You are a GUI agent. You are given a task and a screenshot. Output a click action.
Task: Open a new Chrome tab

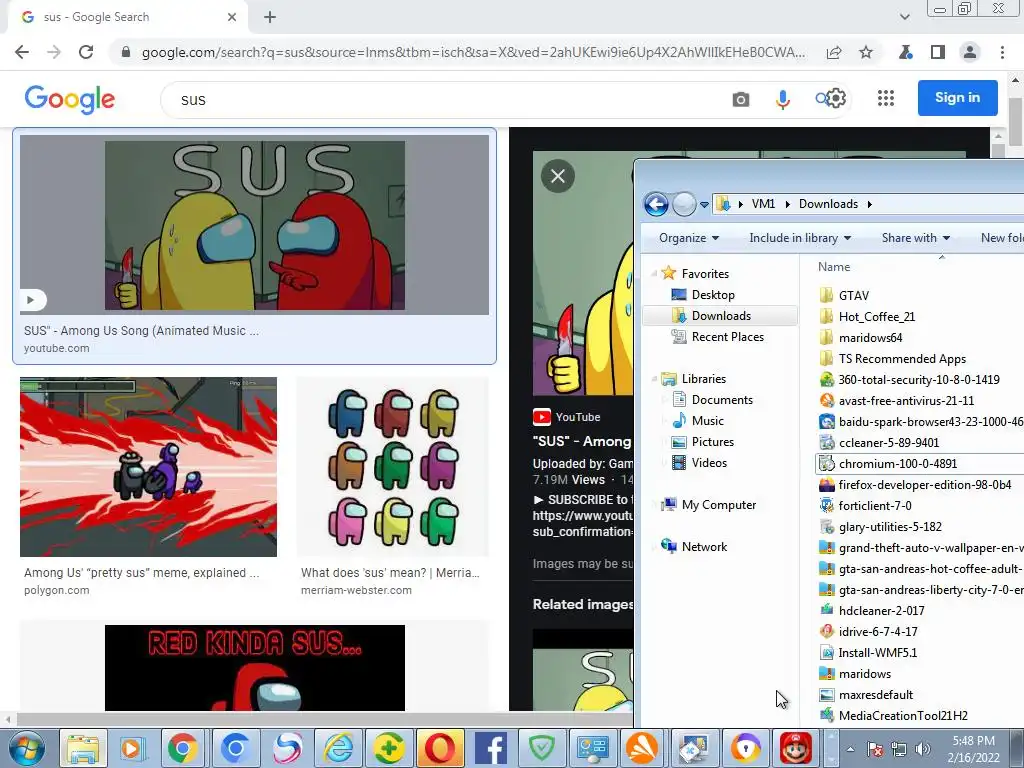pyautogui.click(x=270, y=17)
